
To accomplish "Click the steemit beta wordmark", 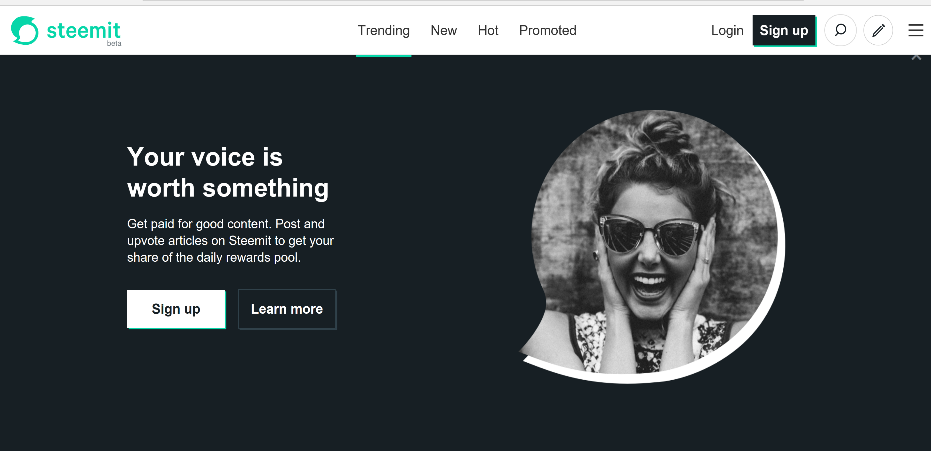I will point(84,31).
